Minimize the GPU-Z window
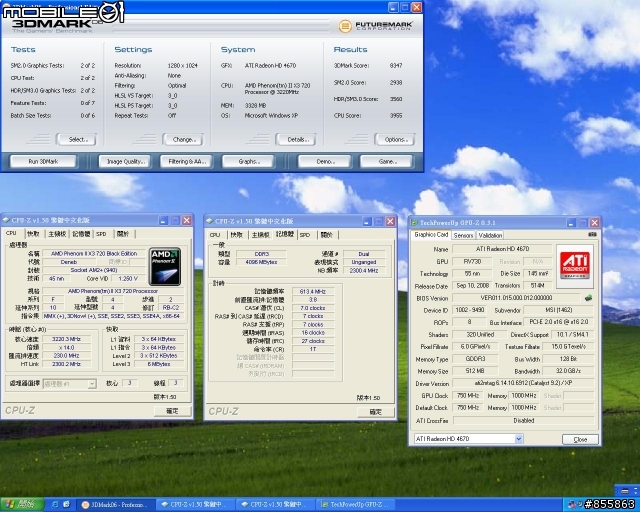 [x=571, y=223]
